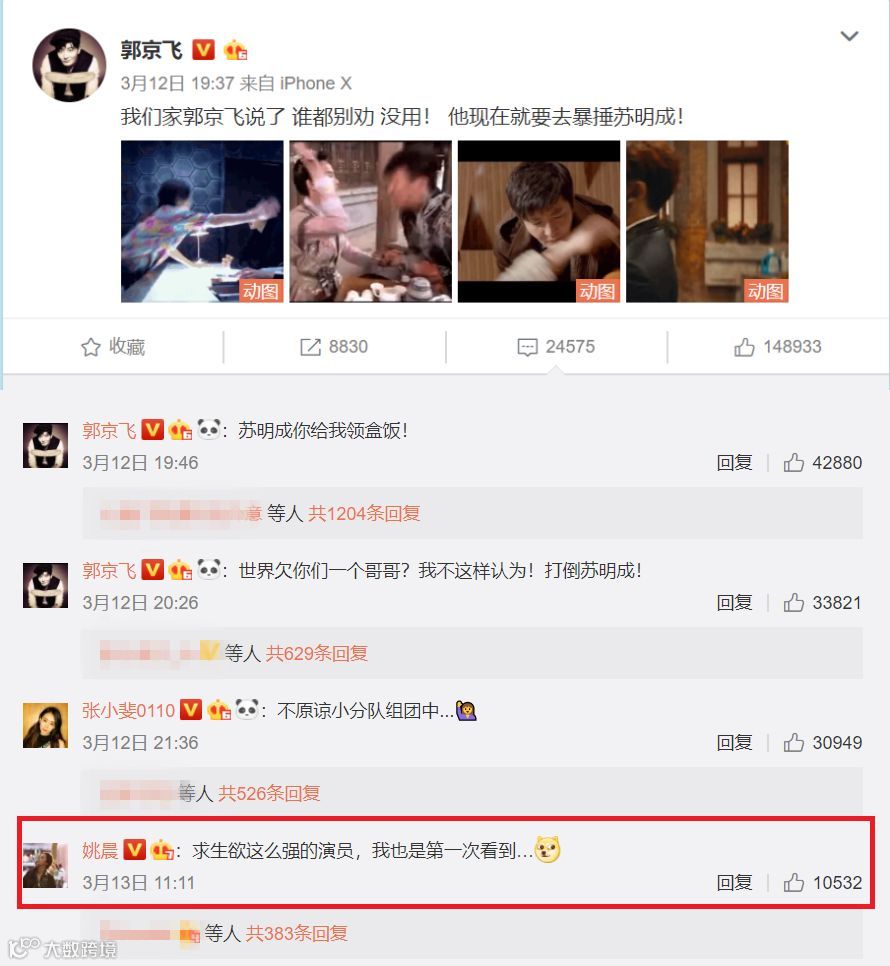Like the post with 148933 thumbs-up
Viewport: 890px width, 966px height.
pos(744,347)
